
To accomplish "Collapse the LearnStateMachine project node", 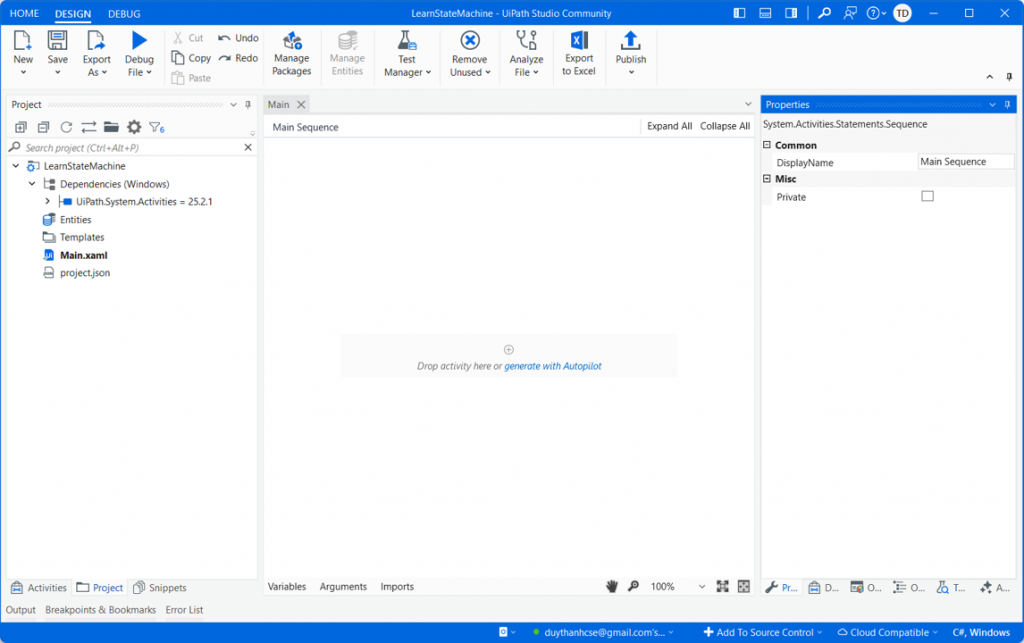I will click(x=16, y=166).
